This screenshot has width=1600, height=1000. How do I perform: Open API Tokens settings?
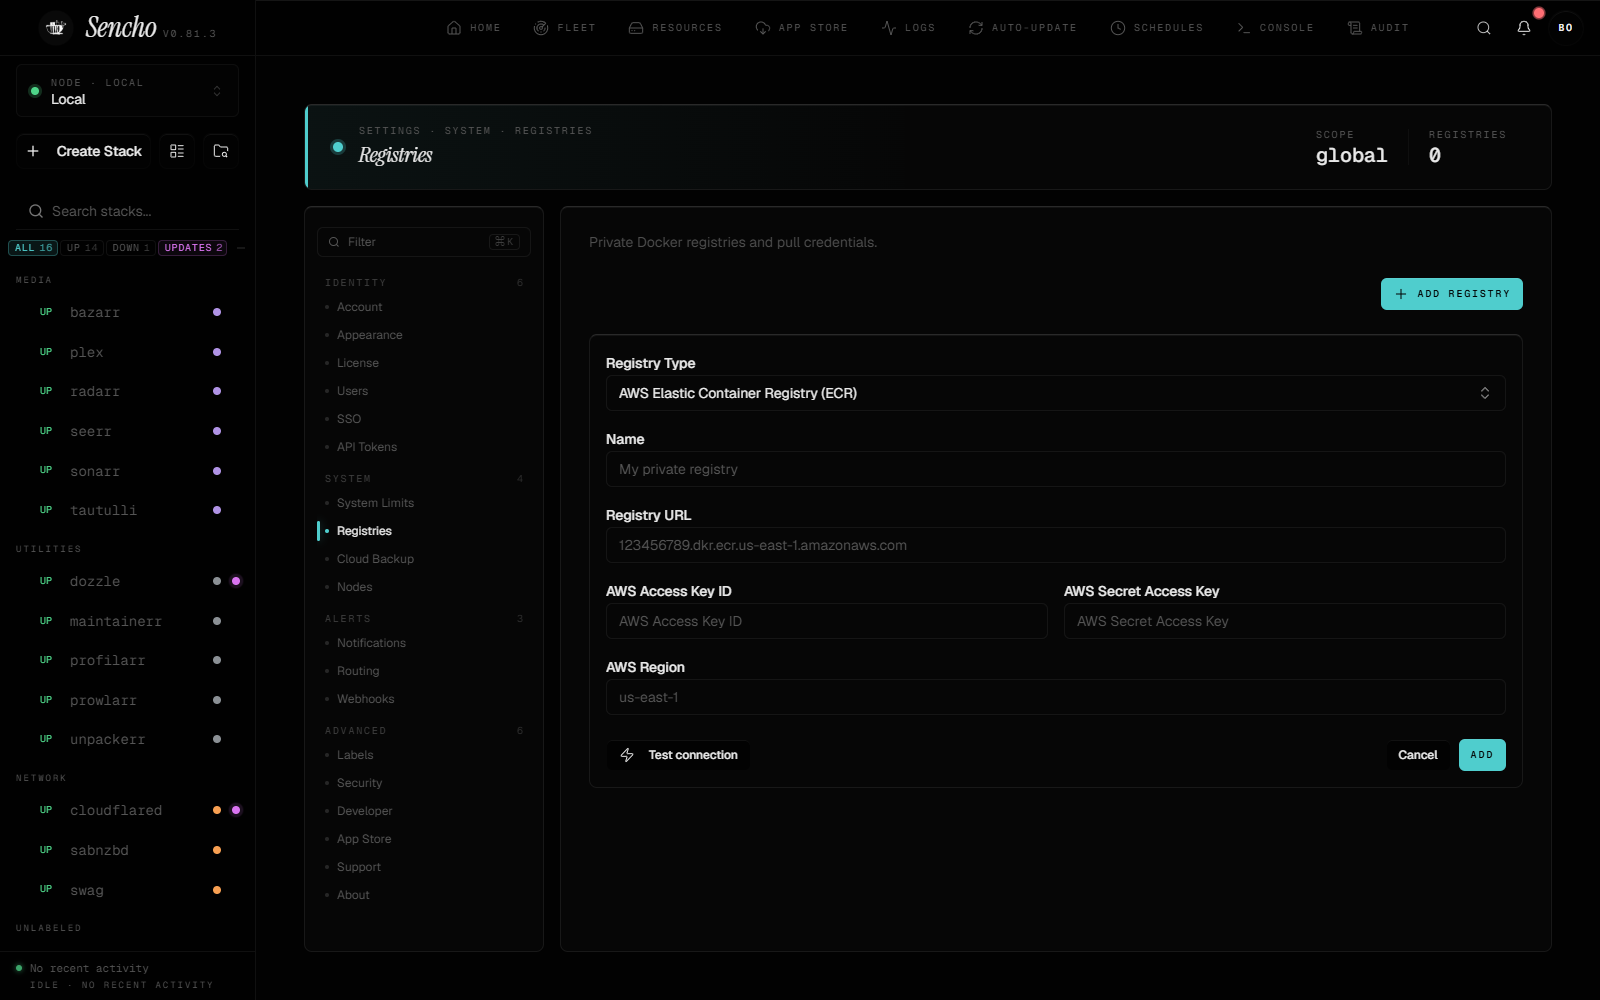coord(424,447)
